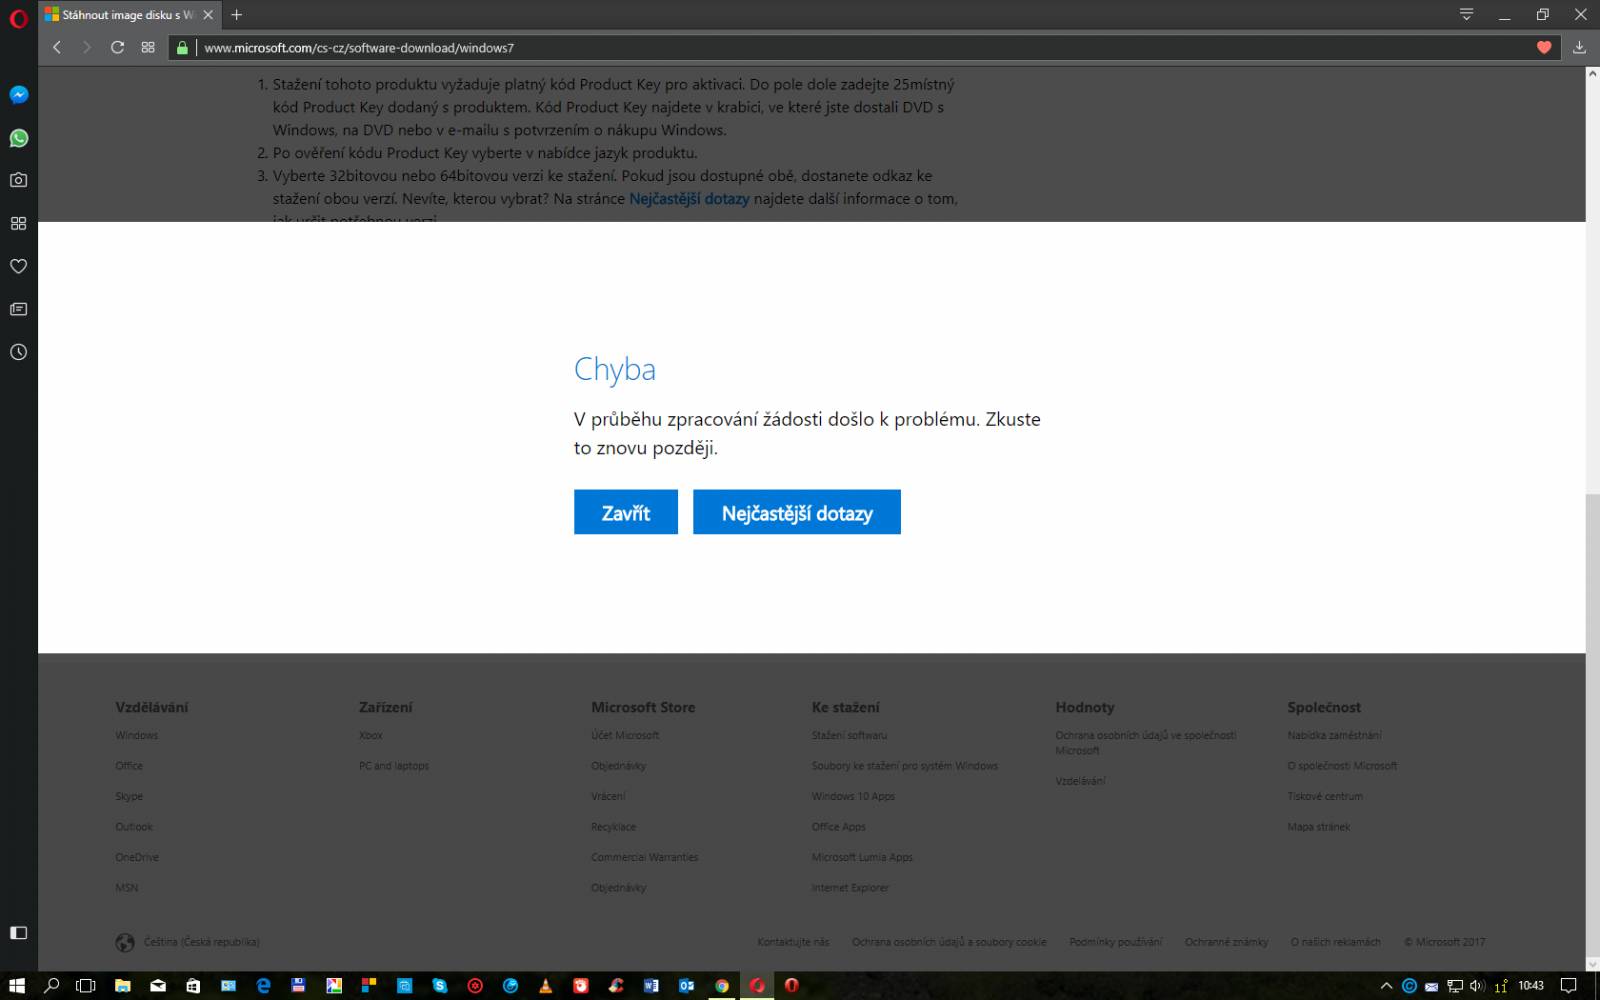
Task: Take a snapshot with the camera icon
Action: (x=18, y=180)
